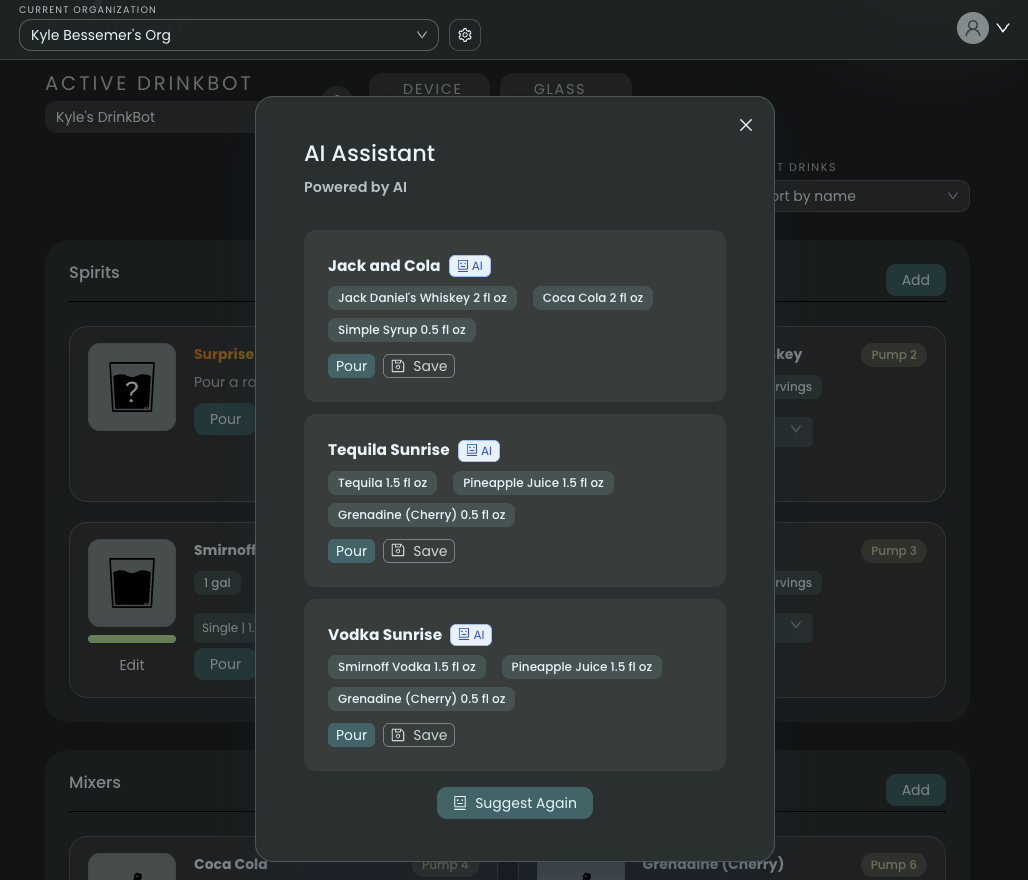Click the question-mark glass icon for the Surprise drink
Viewport: 1028px width, 880px height.
tap(132, 387)
